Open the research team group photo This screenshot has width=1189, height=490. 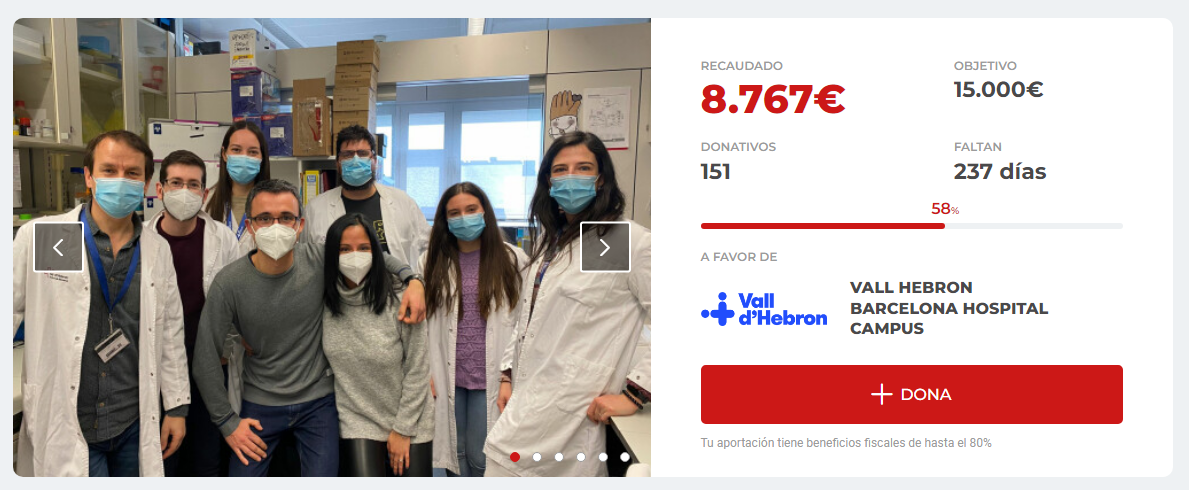332,247
